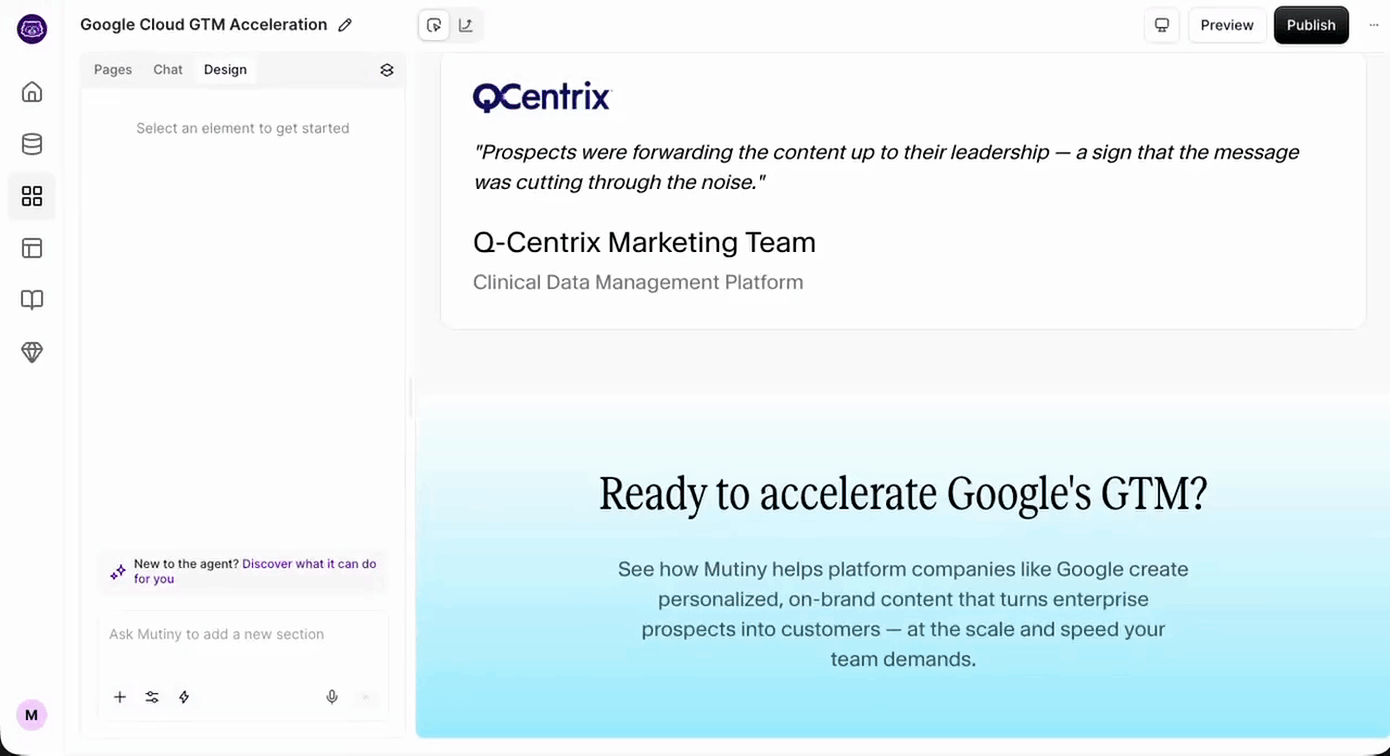Focus the 'Ask Mutiny to add a new section' field
Screen dimensions: 1390x756
pyautogui.click(x=243, y=634)
